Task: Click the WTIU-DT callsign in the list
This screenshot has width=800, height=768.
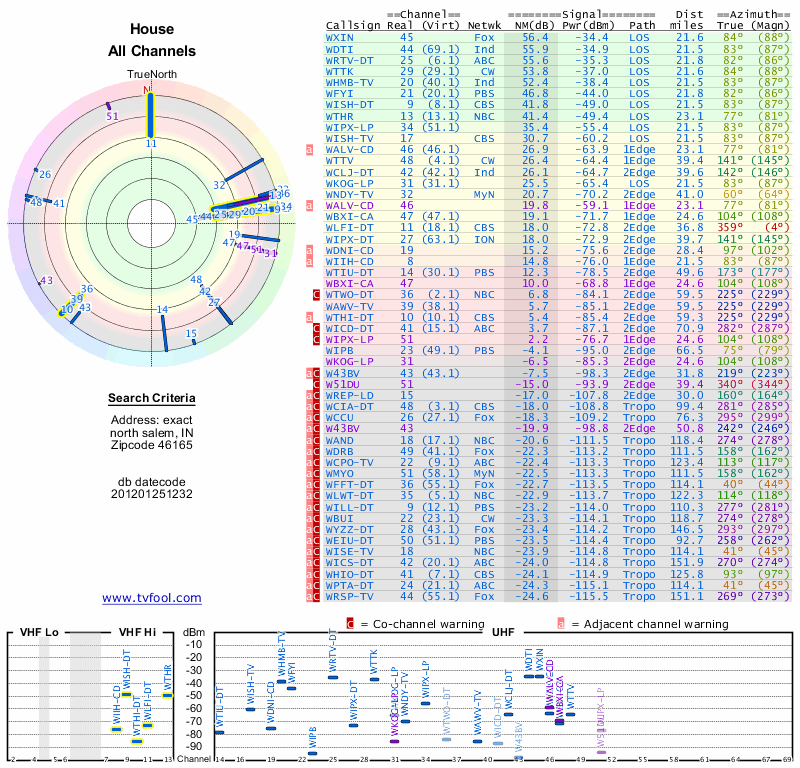Action: pyautogui.click(x=347, y=272)
